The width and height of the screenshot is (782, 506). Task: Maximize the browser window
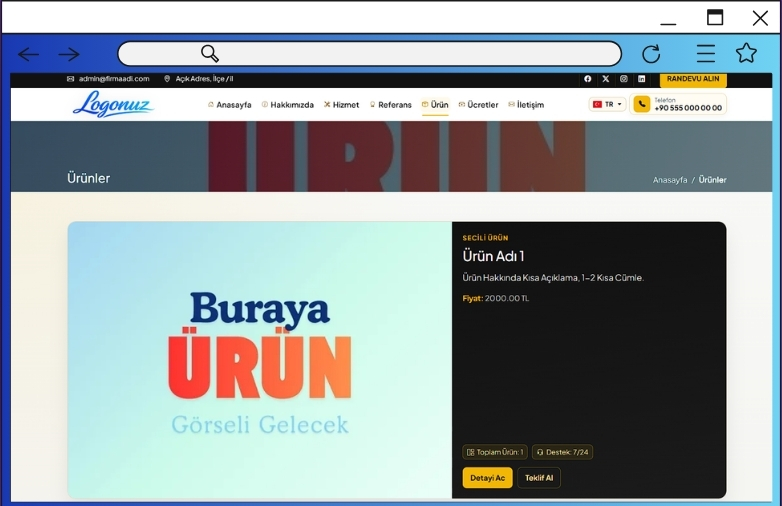[715, 17]
